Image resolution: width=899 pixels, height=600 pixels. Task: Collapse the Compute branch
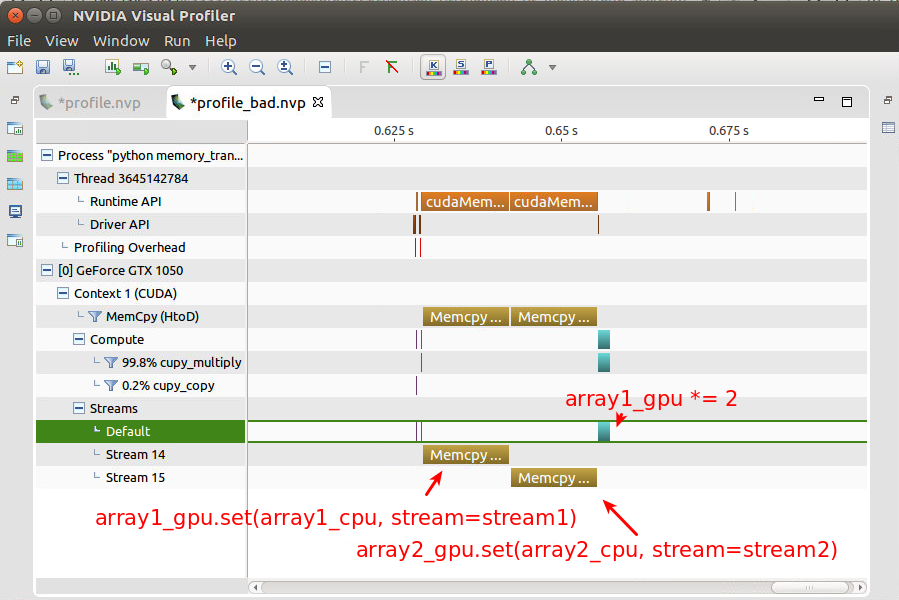(x=77, y=339)
